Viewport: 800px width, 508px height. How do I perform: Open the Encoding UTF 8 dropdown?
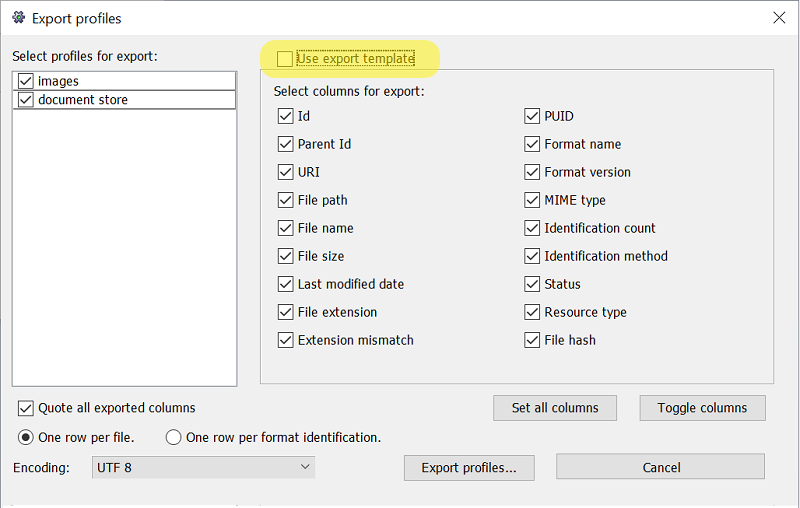click(203, 468)
